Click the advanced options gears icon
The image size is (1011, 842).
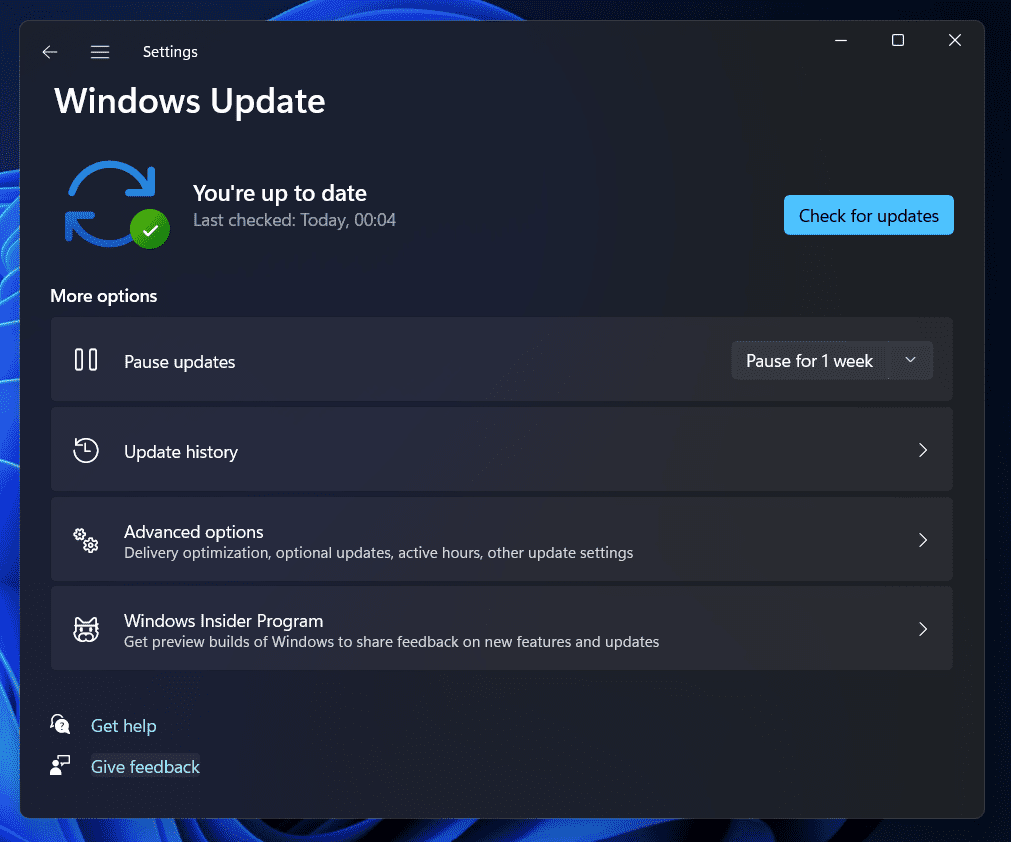(86, 540)
